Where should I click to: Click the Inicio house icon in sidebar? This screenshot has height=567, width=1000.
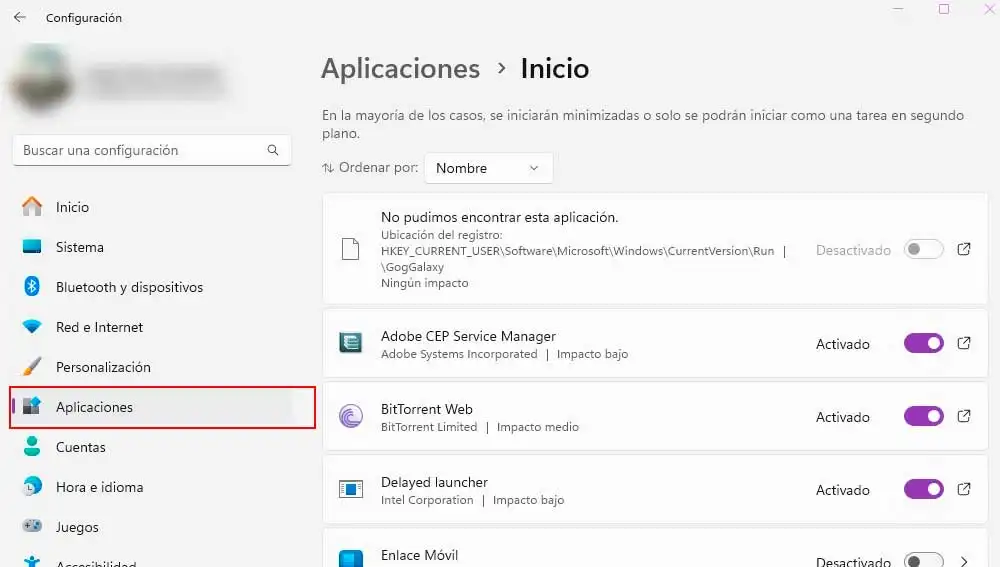click(x=32, y=206)
